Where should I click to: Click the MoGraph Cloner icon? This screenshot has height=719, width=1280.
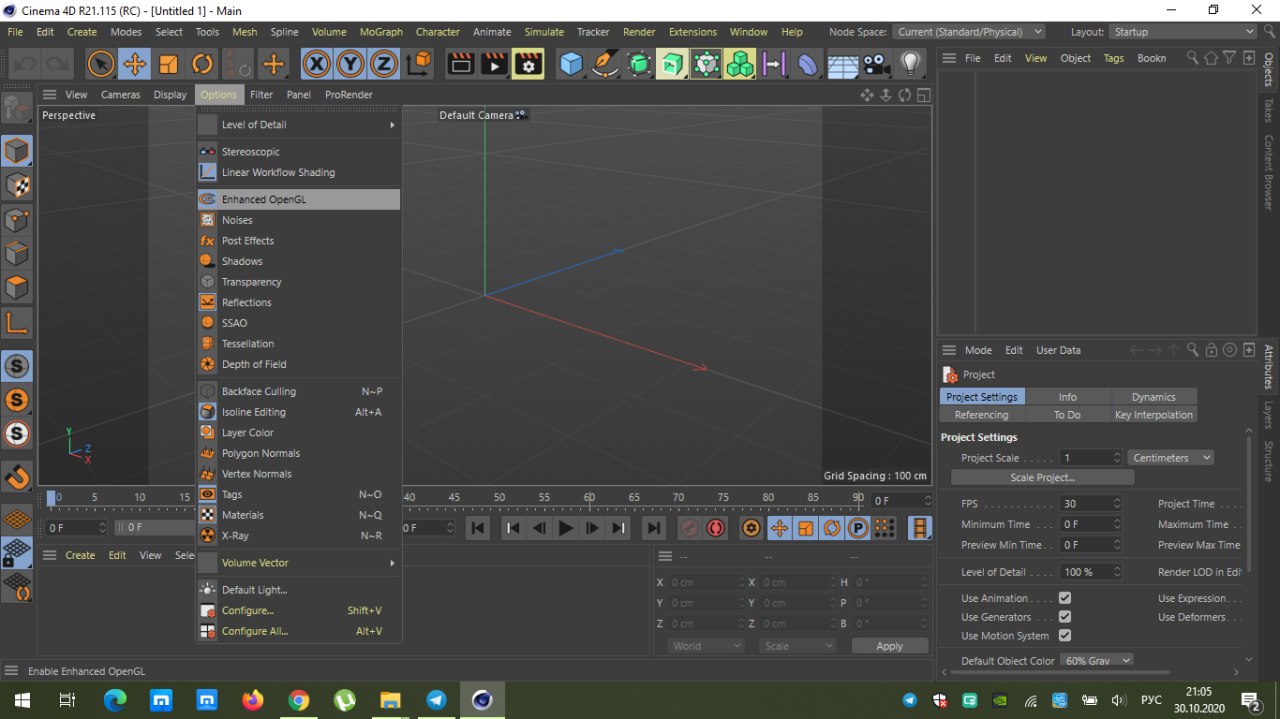[x=740, y=65]
